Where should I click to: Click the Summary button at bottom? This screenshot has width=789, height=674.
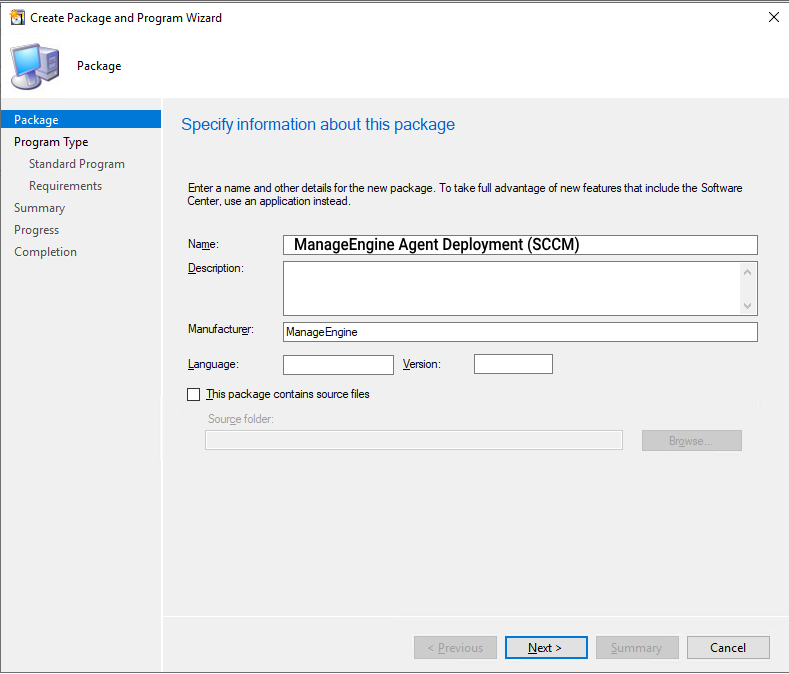[637, 648]
